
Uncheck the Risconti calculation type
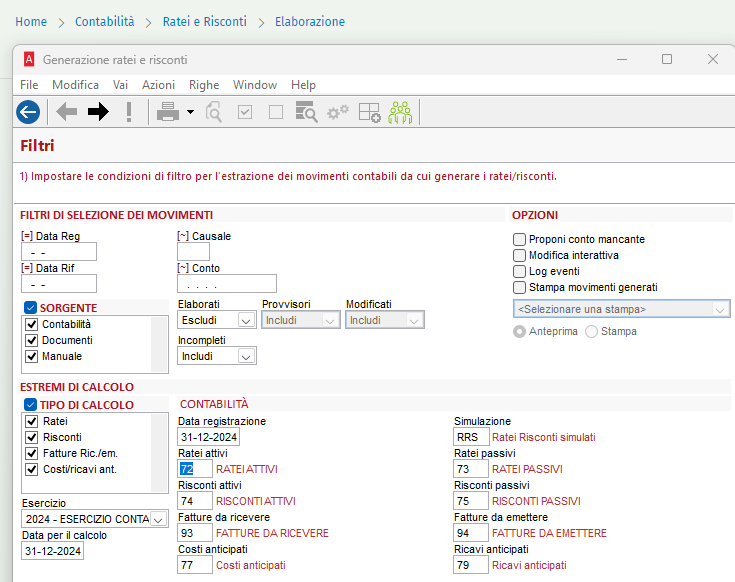(31, 437)
